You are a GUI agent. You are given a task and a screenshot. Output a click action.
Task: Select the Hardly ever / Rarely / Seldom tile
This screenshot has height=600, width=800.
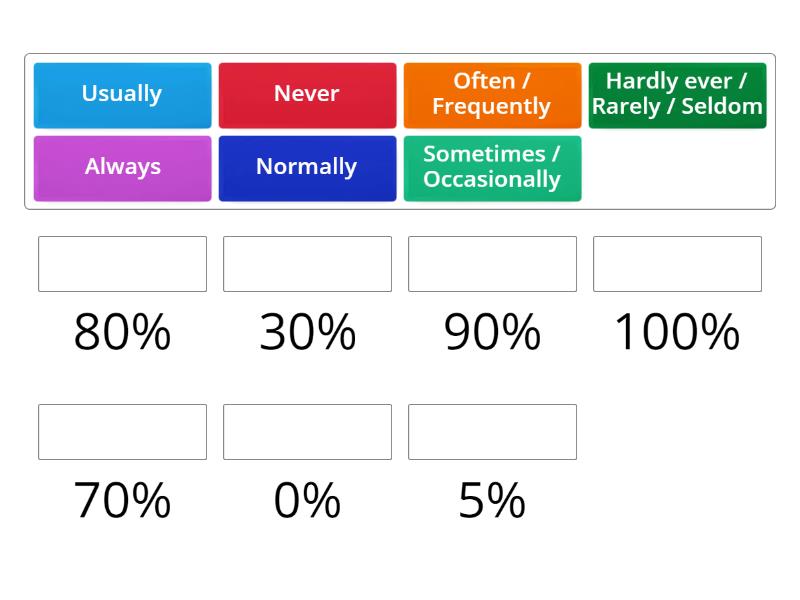[x=677, y=94]
